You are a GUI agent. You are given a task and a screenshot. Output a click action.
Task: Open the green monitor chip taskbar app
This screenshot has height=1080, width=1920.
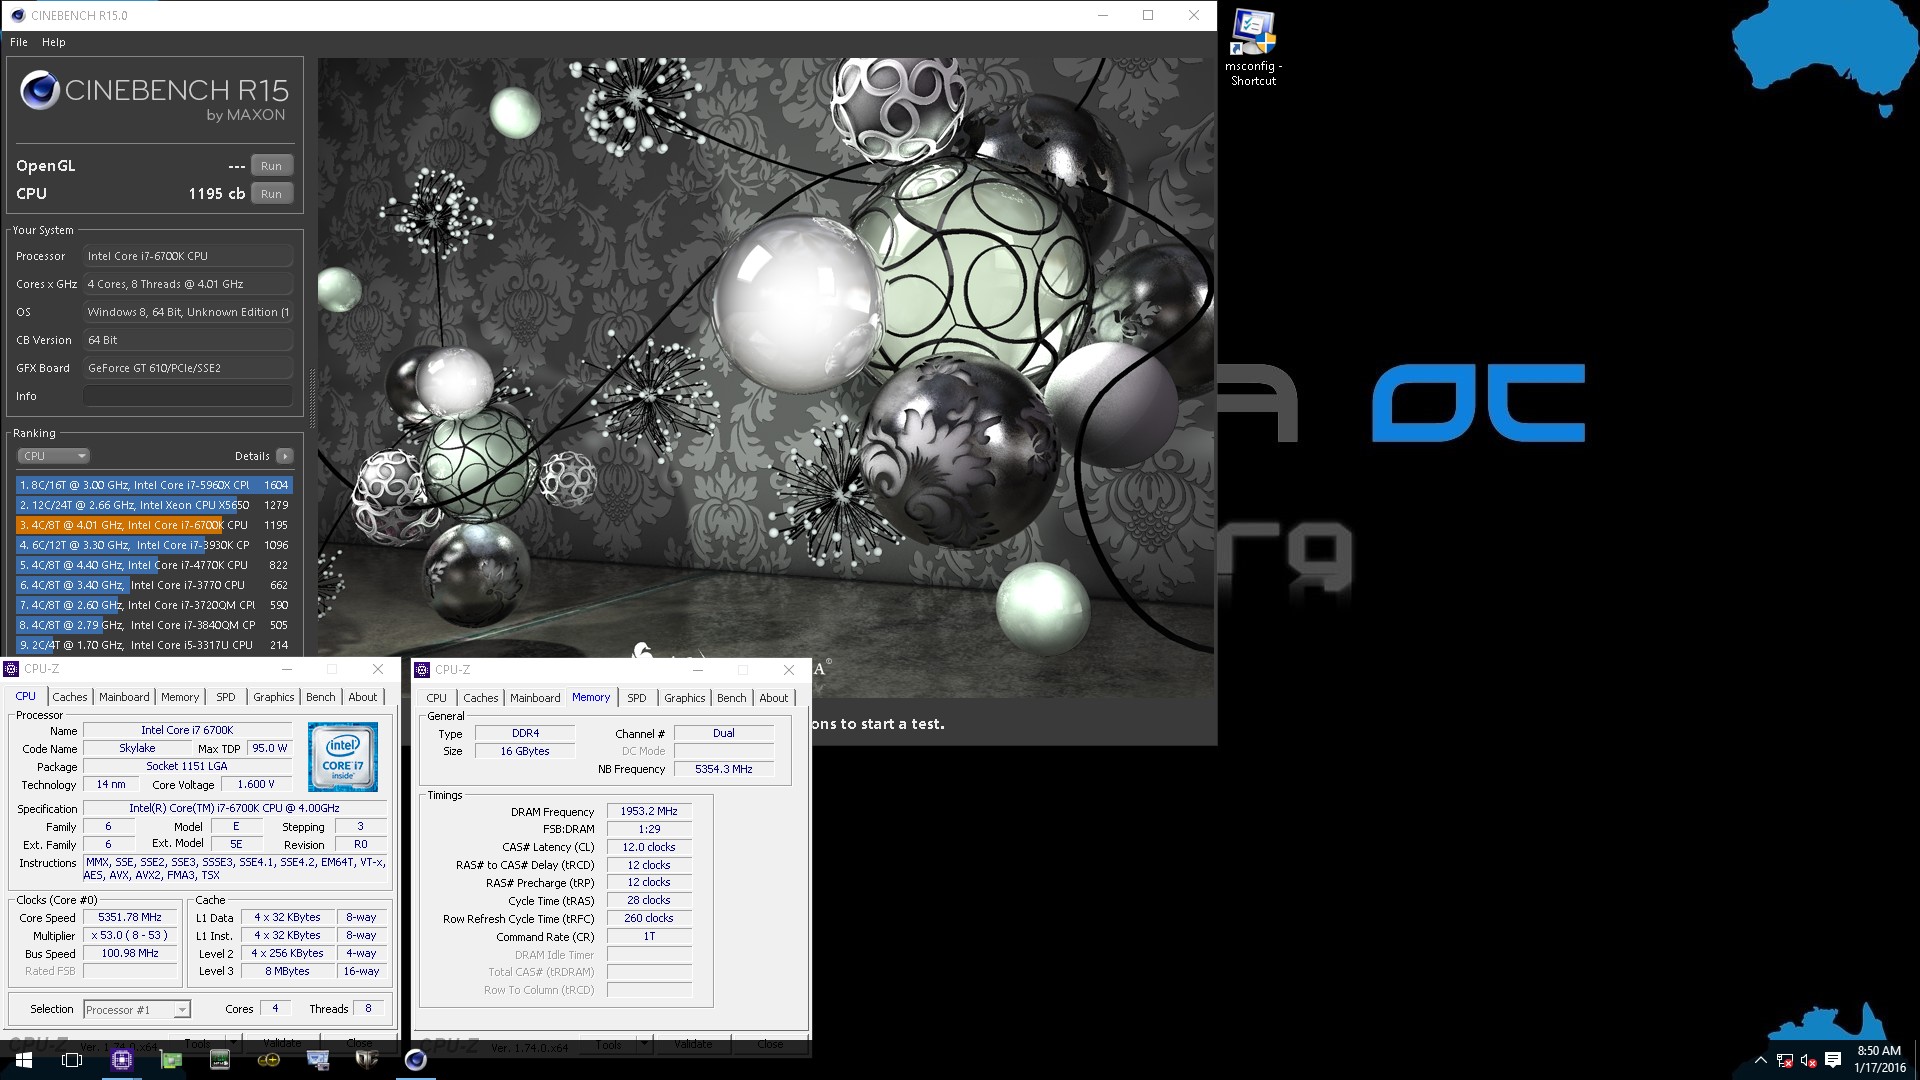[220, 1060]
